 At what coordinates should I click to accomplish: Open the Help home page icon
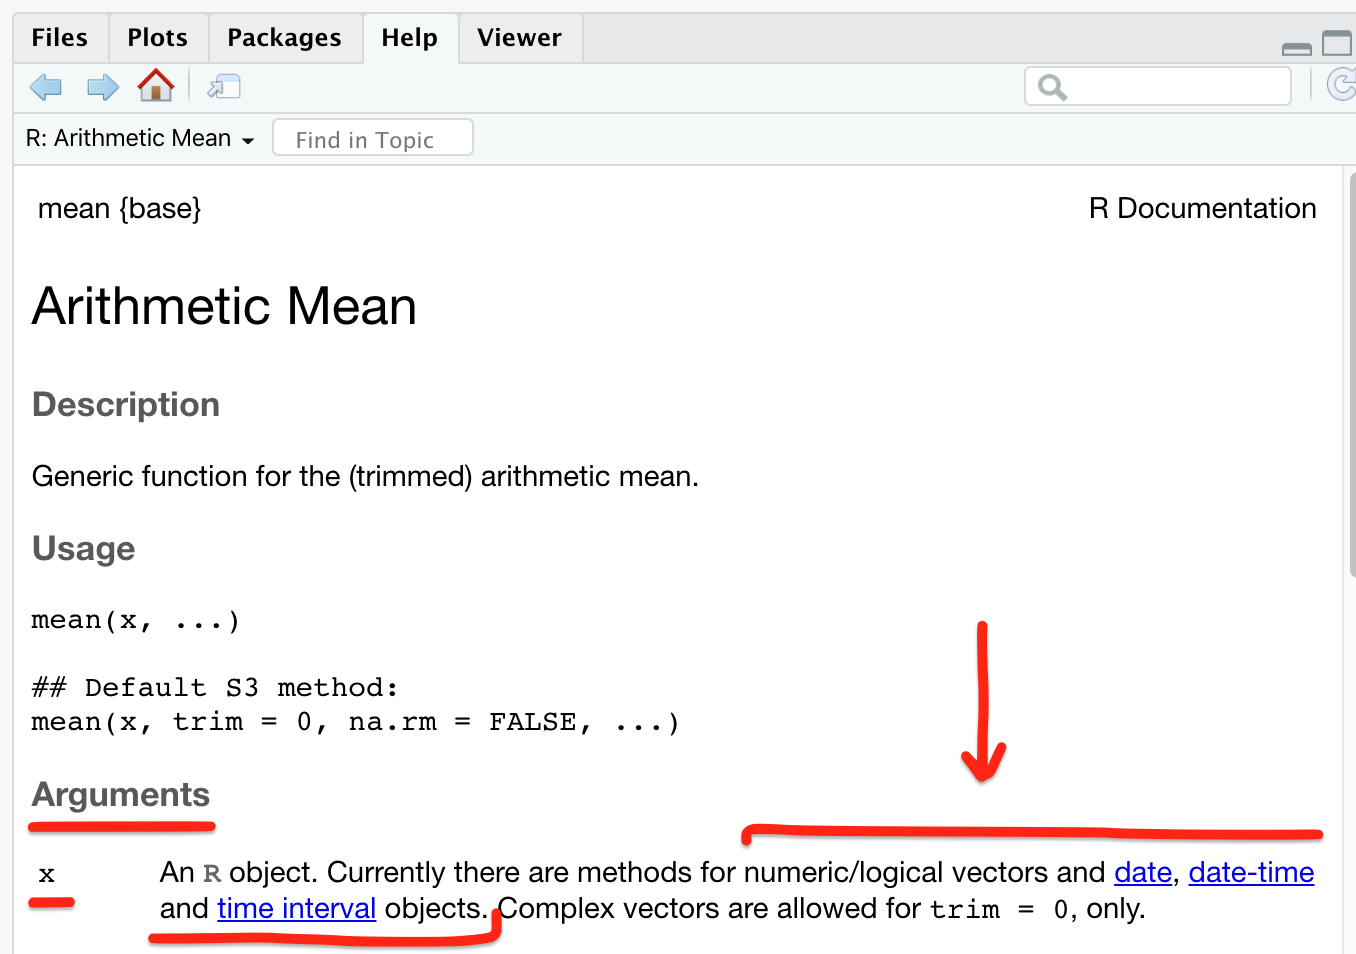coord(156,86)
